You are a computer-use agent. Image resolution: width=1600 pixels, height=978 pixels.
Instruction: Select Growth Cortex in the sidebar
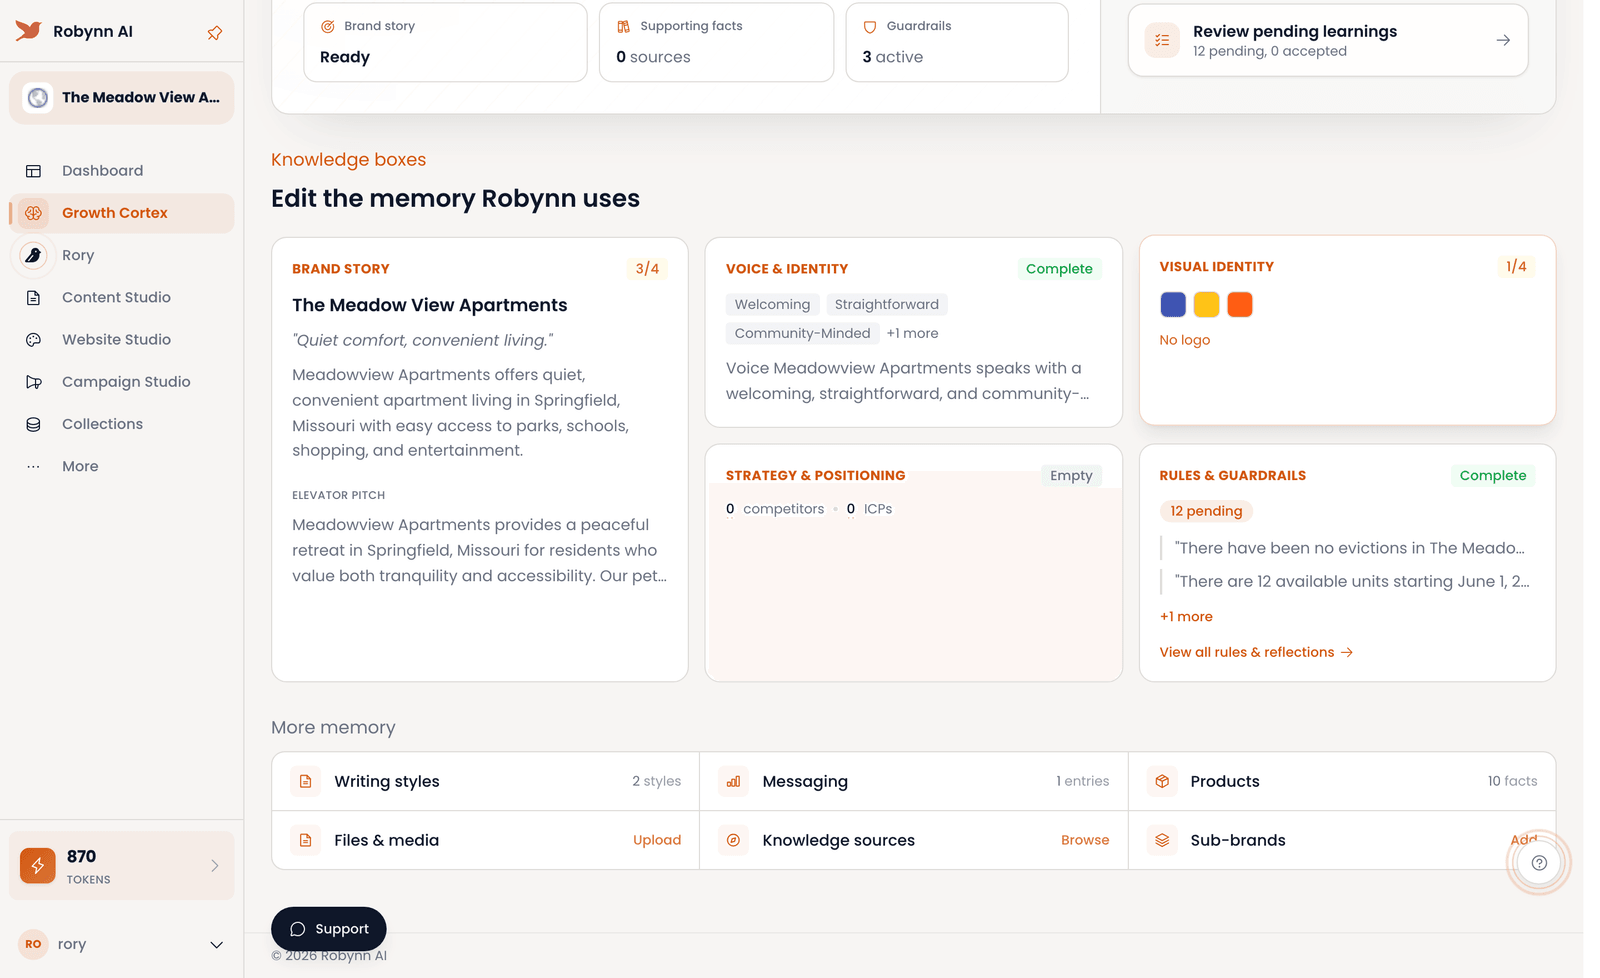tap(122, 213)
